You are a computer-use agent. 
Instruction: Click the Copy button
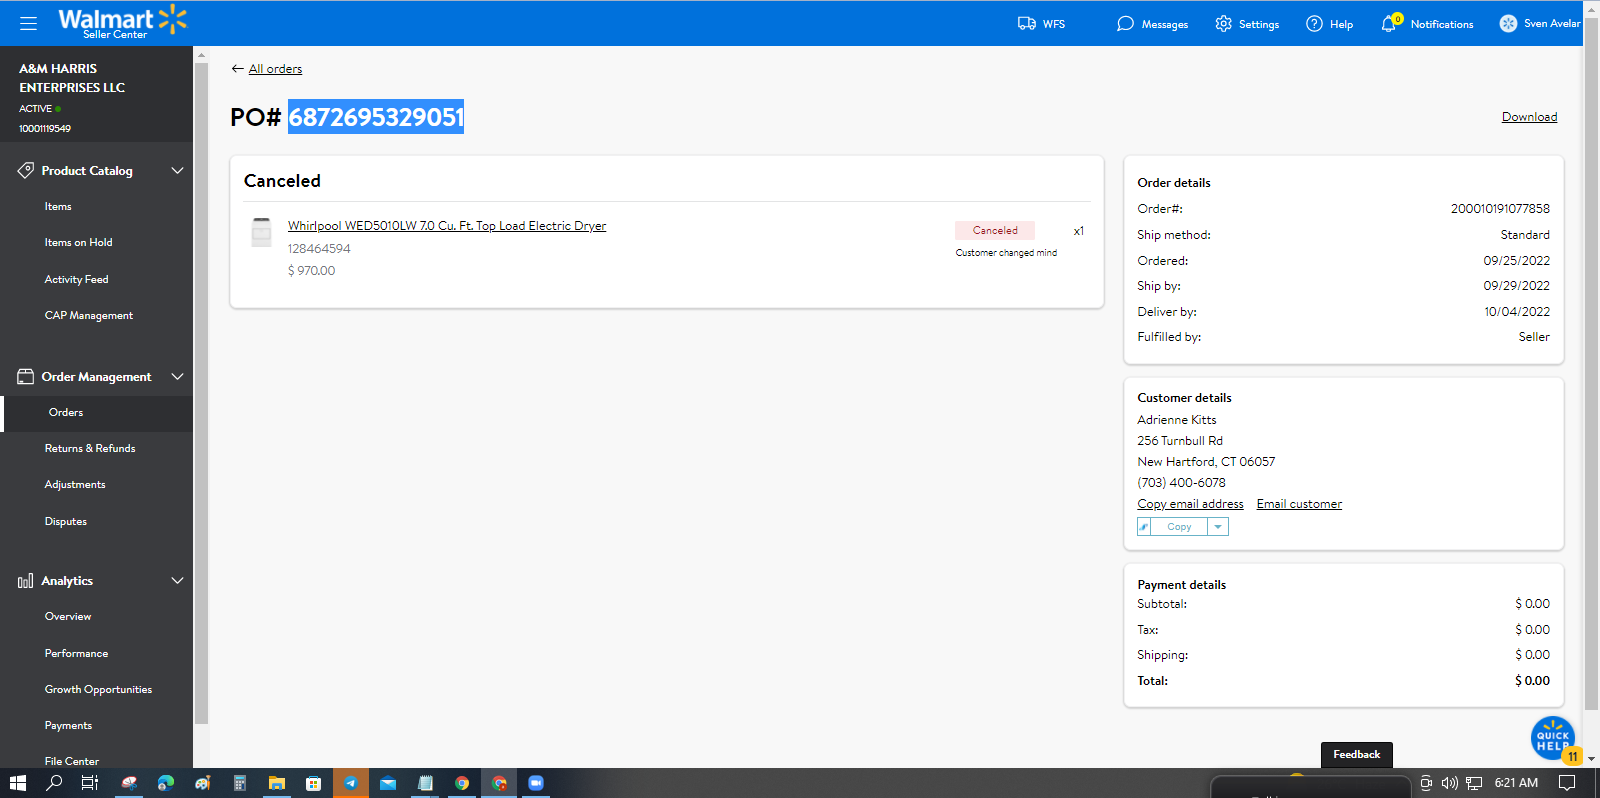coord(1179,527)
